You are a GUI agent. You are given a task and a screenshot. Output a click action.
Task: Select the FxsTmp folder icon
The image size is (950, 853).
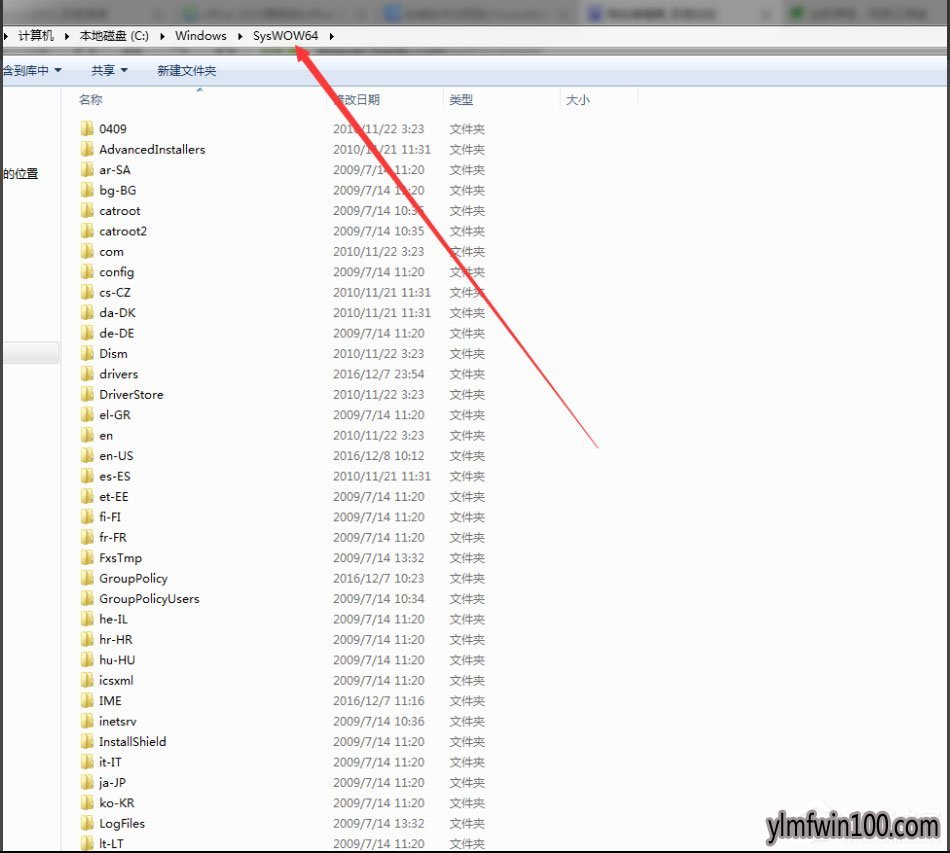point(87,558)
